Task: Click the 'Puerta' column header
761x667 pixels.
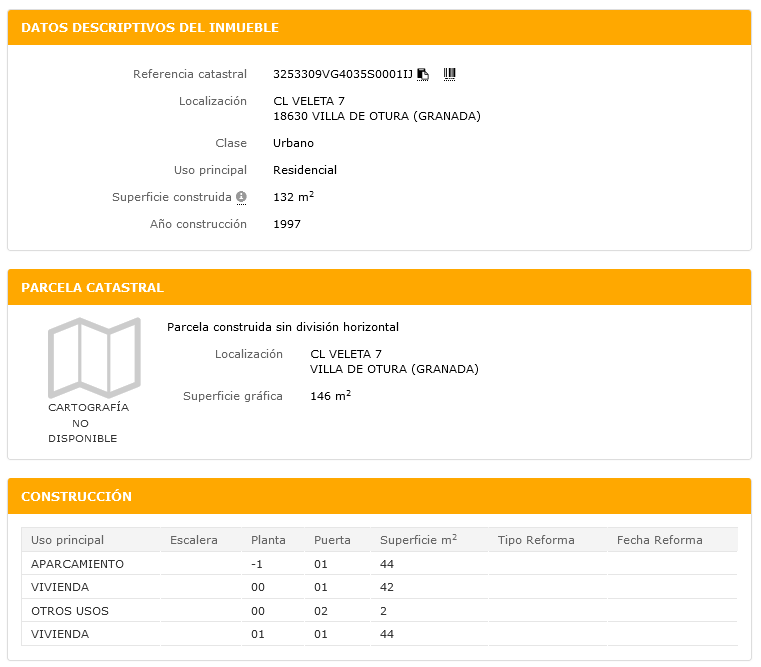Action: click(x=332, y=540)
